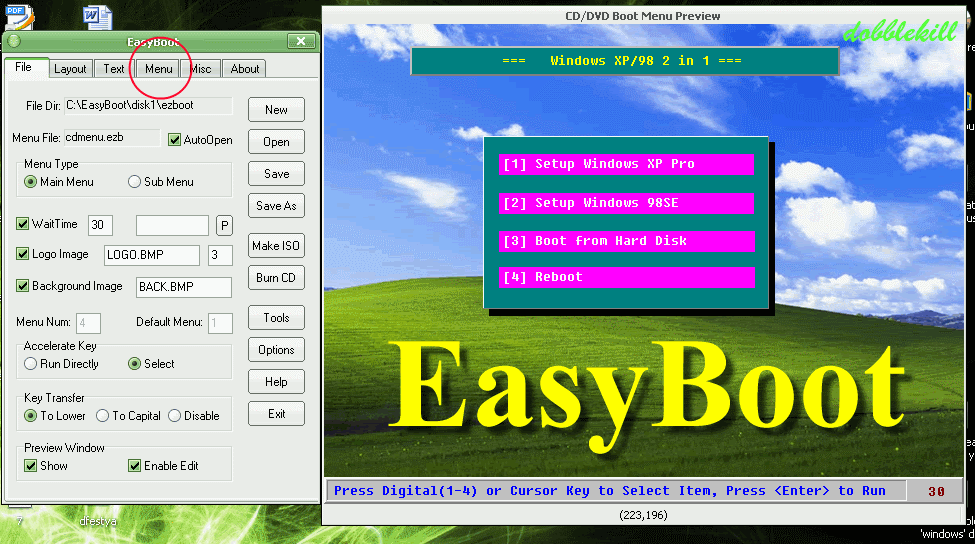975x544 pixels.
Task: Click the P button beside WaitTime
Action: (x=224, y=226)
